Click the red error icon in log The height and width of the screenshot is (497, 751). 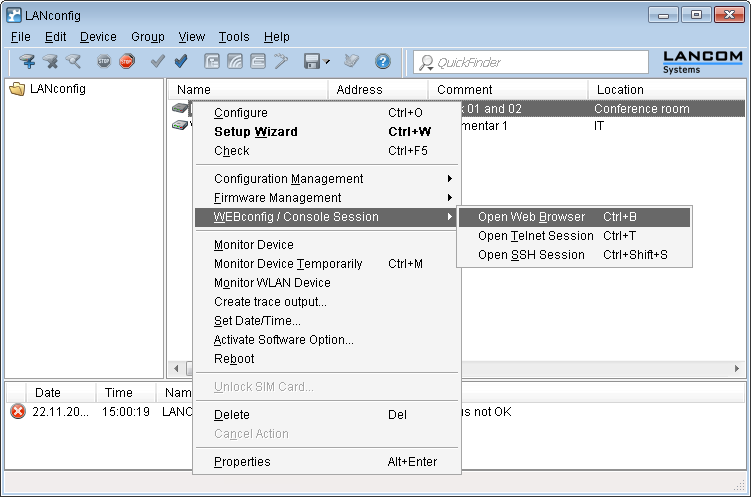[17, 412]
